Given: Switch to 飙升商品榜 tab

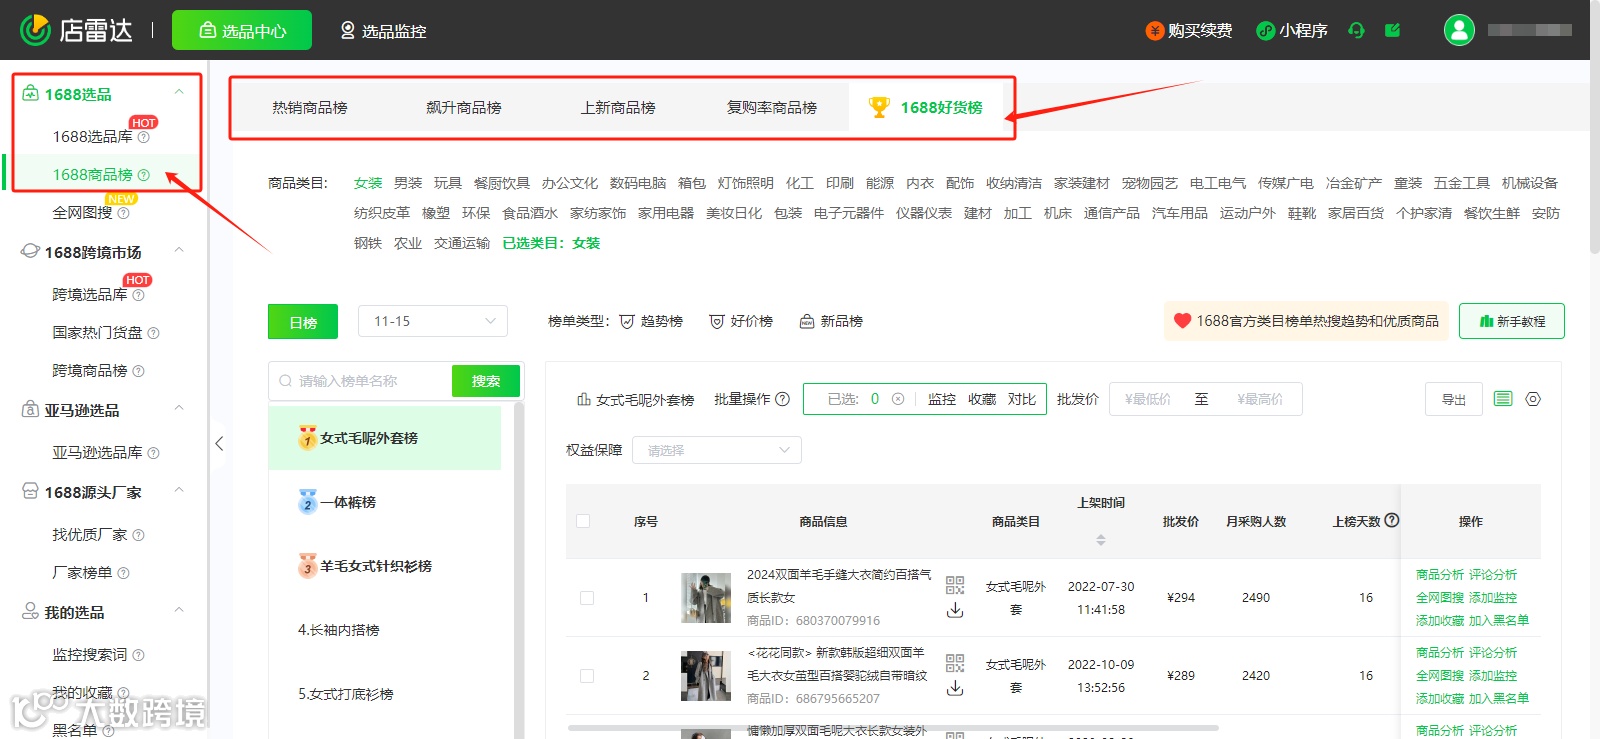Looking at the screenshot, I should coord(464,107).
